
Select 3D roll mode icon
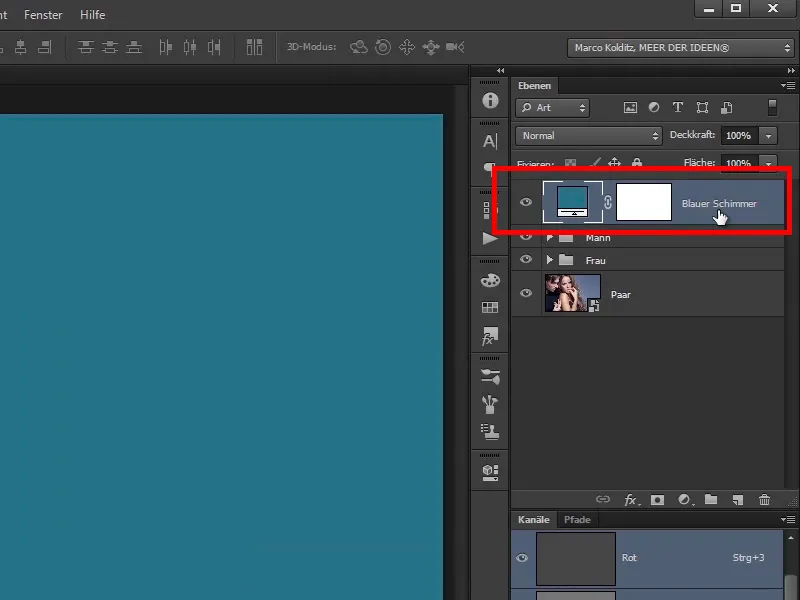tap(383, 47)
